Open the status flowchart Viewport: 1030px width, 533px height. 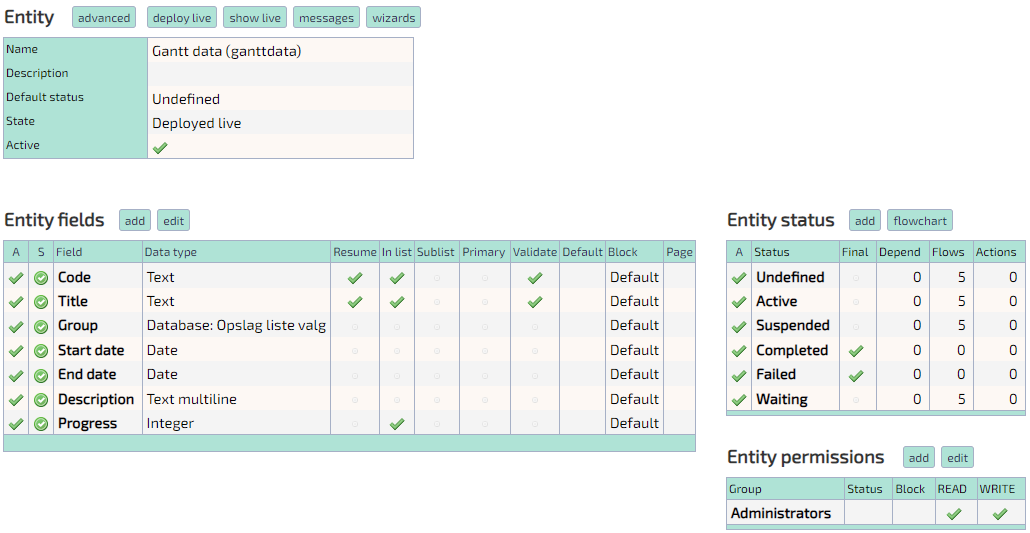(919, 221)
